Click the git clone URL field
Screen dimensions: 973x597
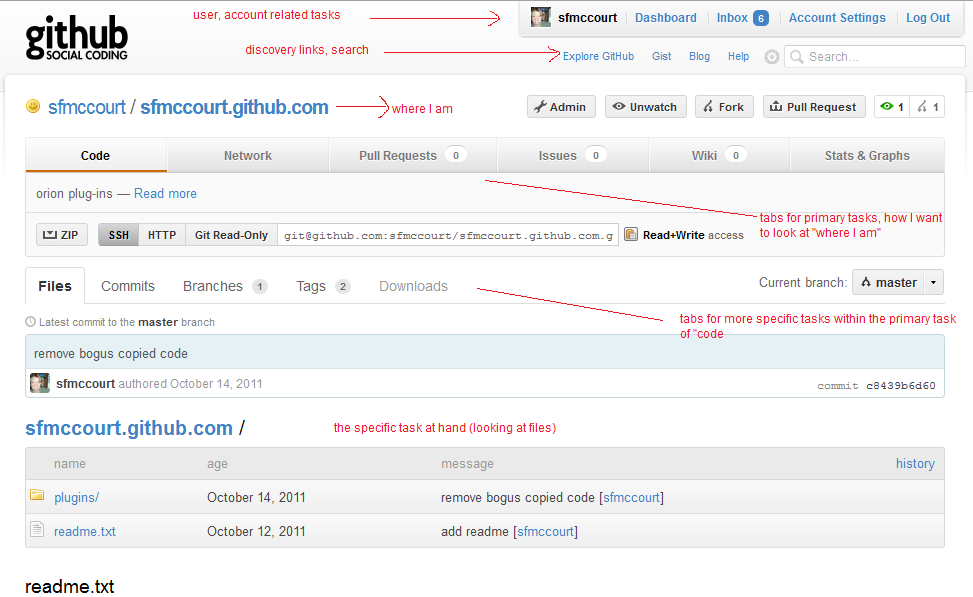click(448, 235)
